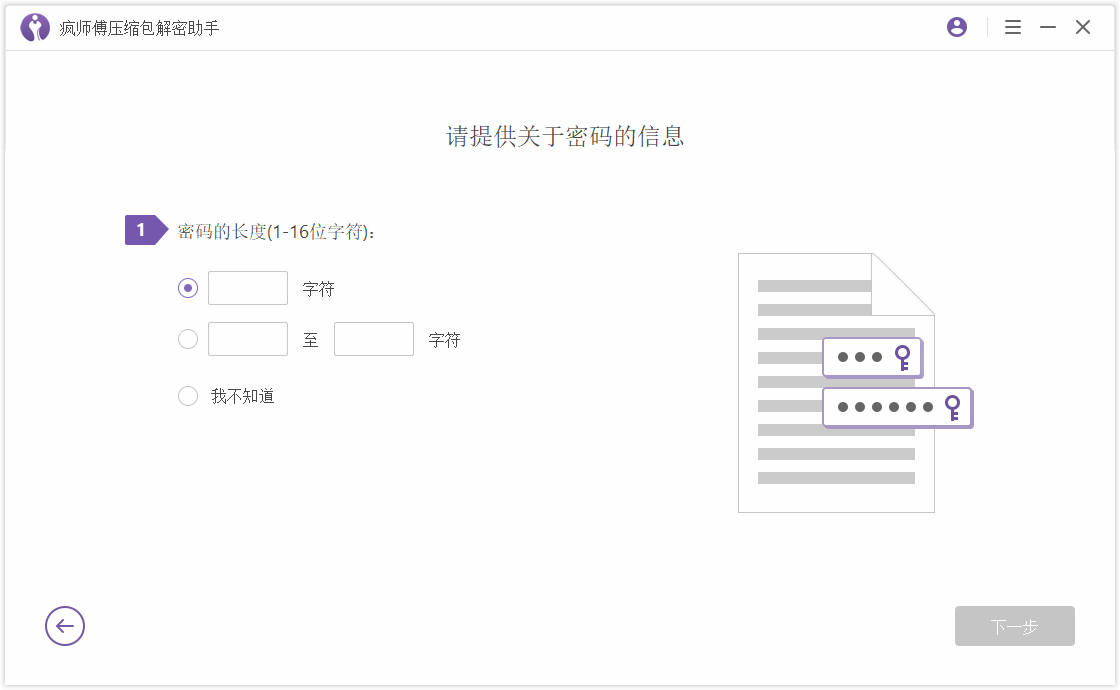Click the maximum length input after 至
The height and width of the screenshot is (690, 1120).
(374, 339)
